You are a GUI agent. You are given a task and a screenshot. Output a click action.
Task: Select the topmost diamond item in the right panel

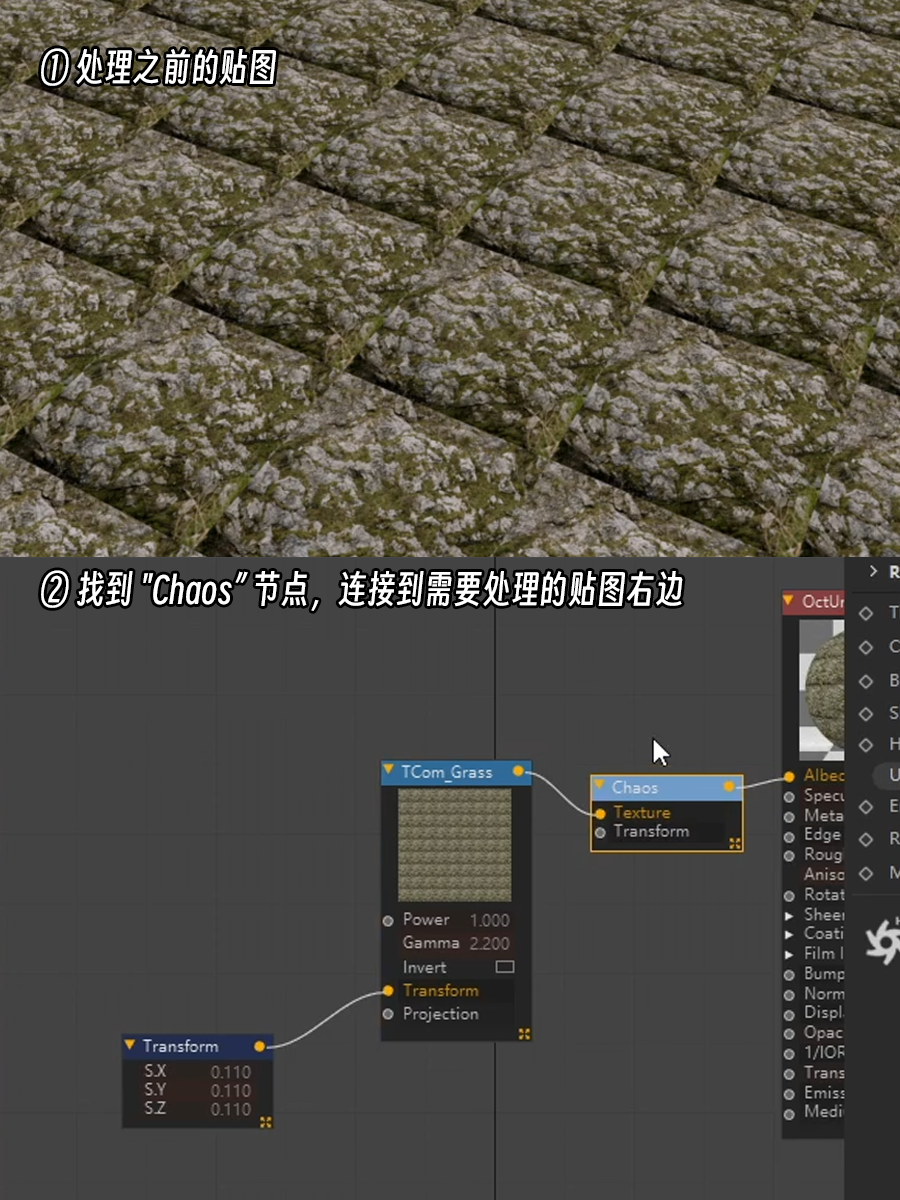[x=868, y=612]
